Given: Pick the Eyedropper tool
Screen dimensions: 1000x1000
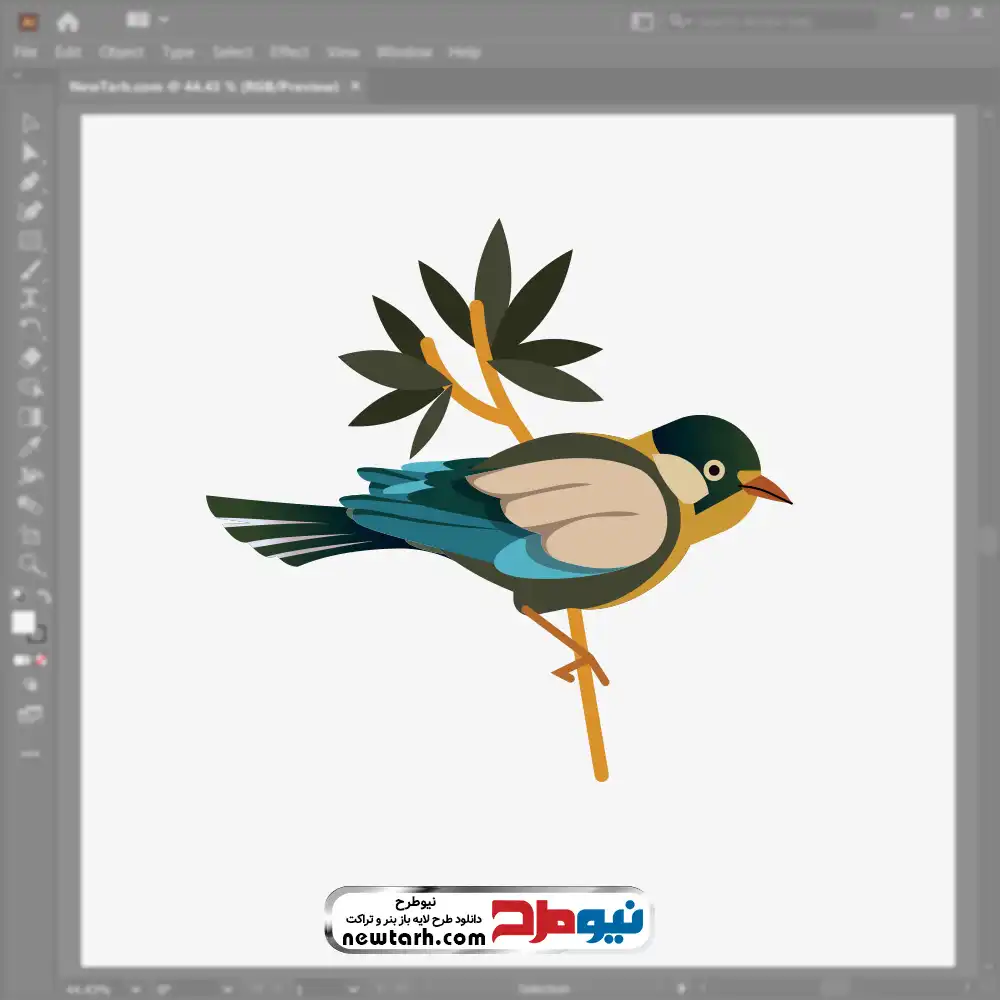Looking at the screenshot, I should click(x=30, y=446).
